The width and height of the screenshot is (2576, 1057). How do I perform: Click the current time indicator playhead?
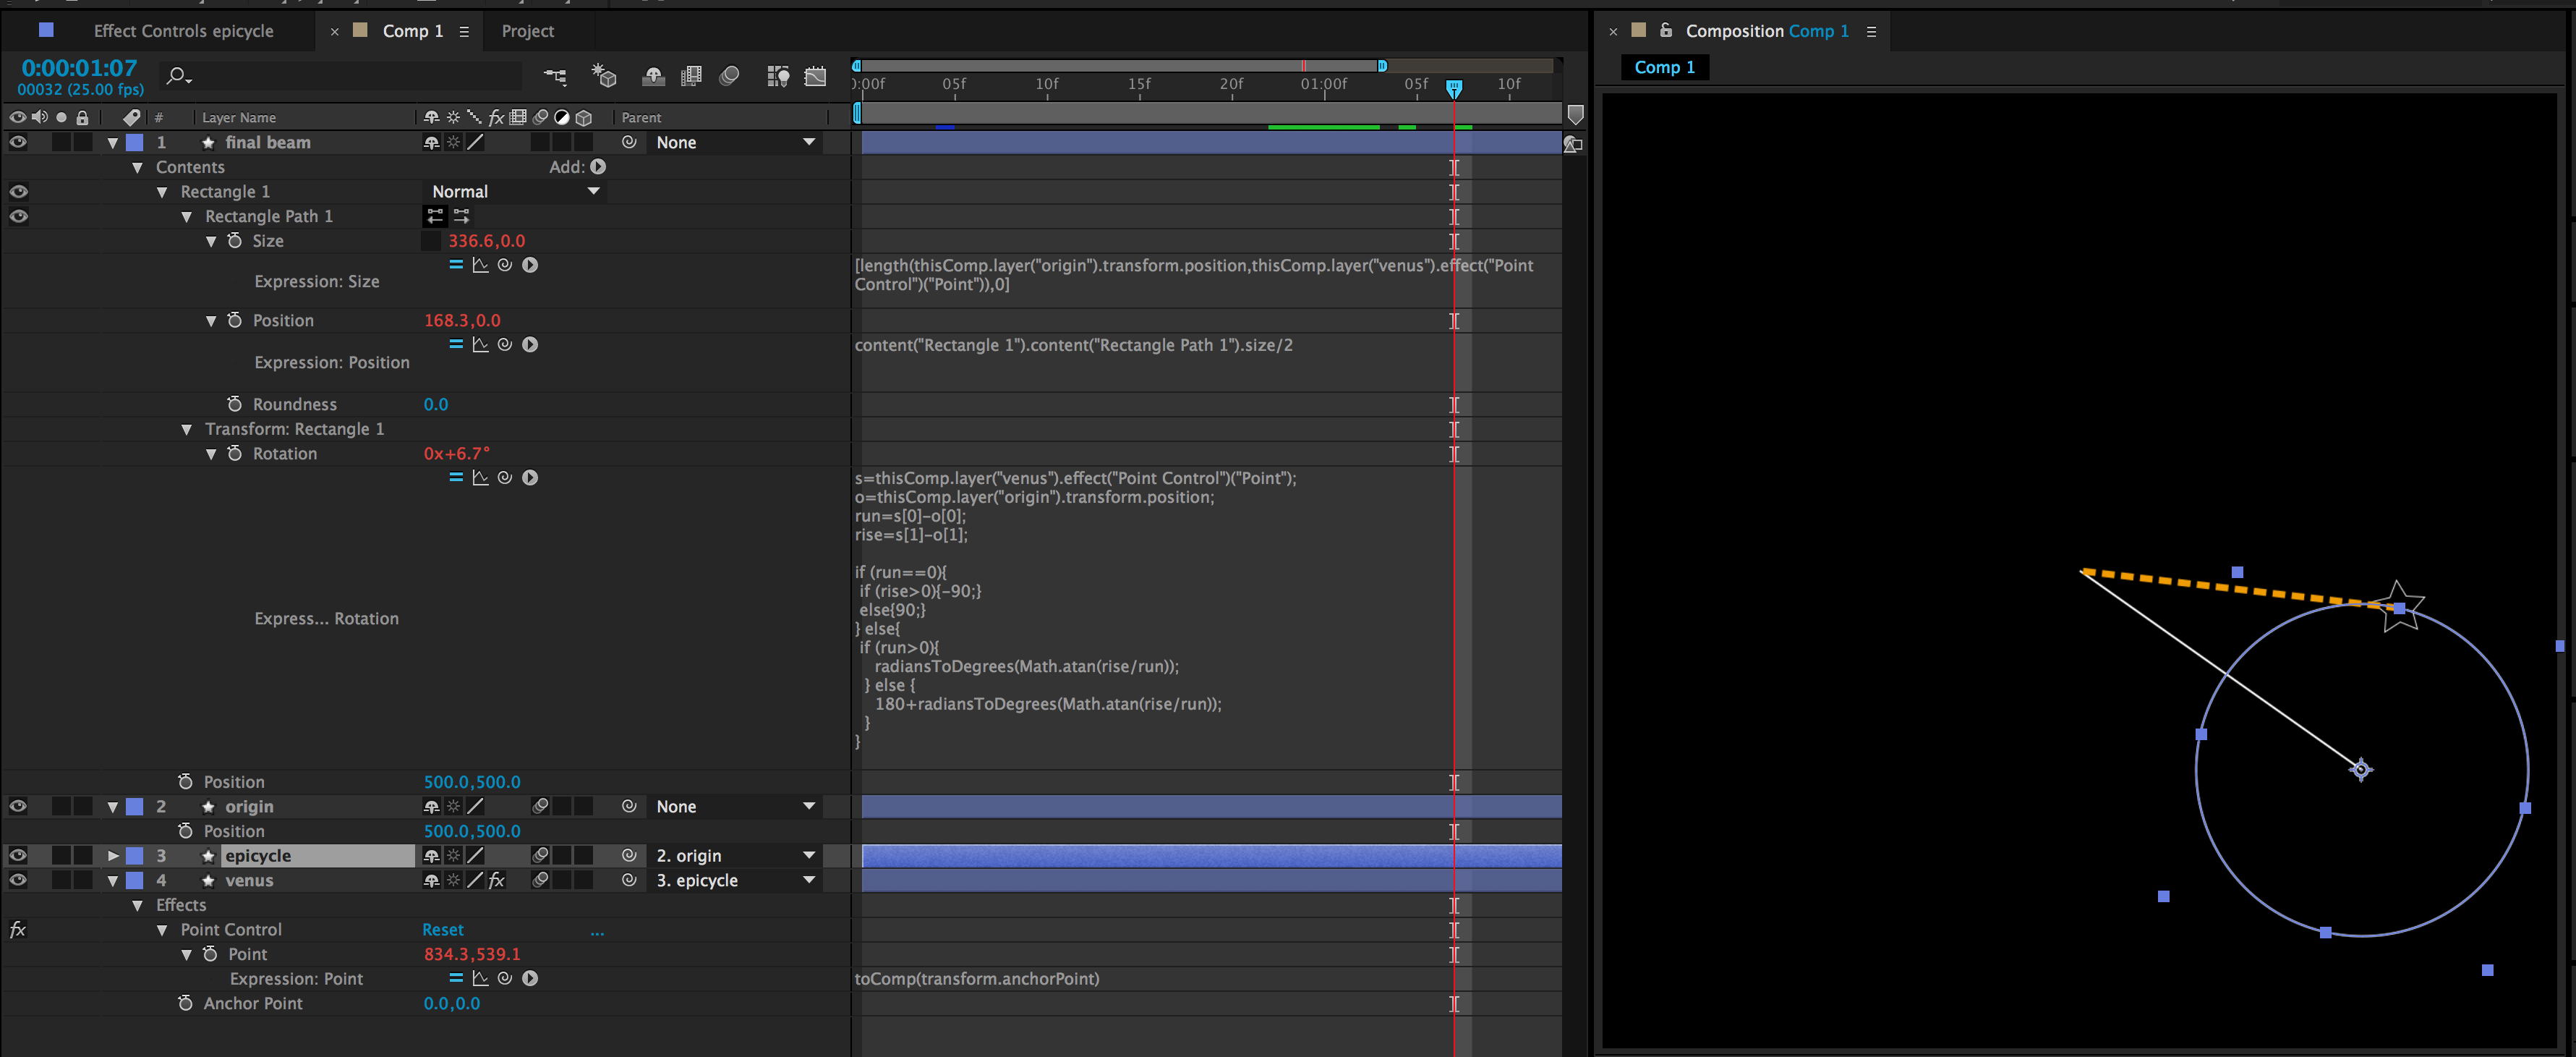[x=1454, y=88]
